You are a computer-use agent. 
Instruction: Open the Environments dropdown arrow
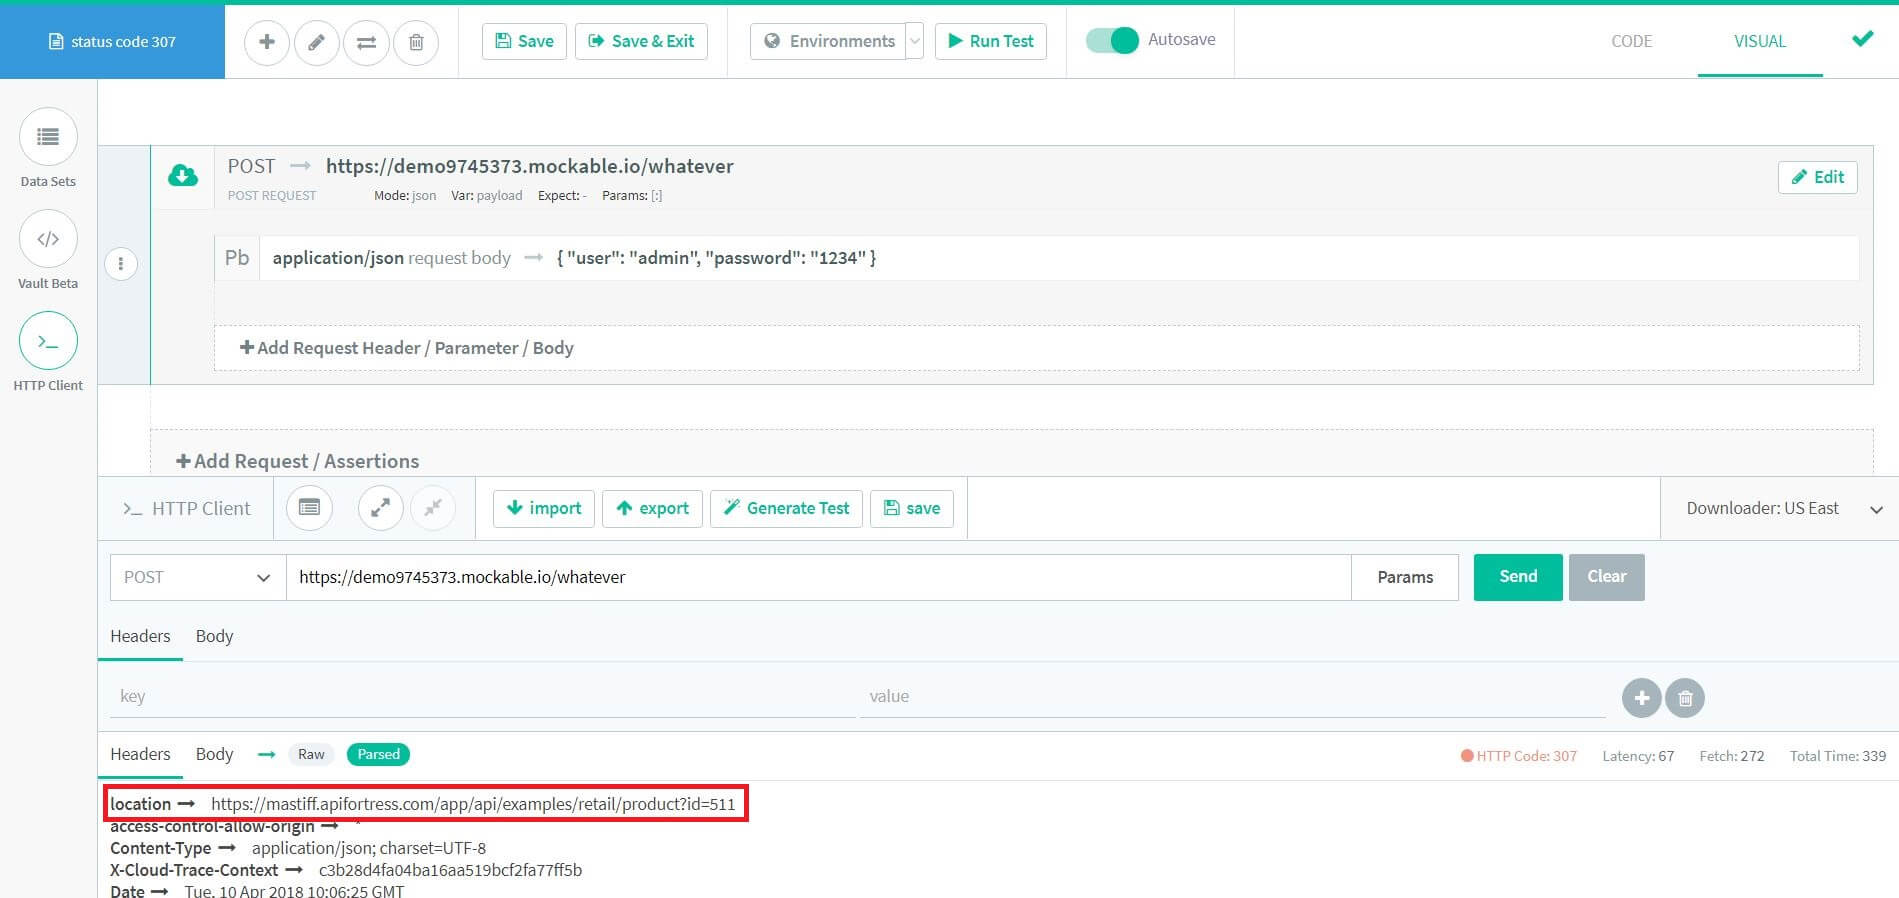[914, 41]
